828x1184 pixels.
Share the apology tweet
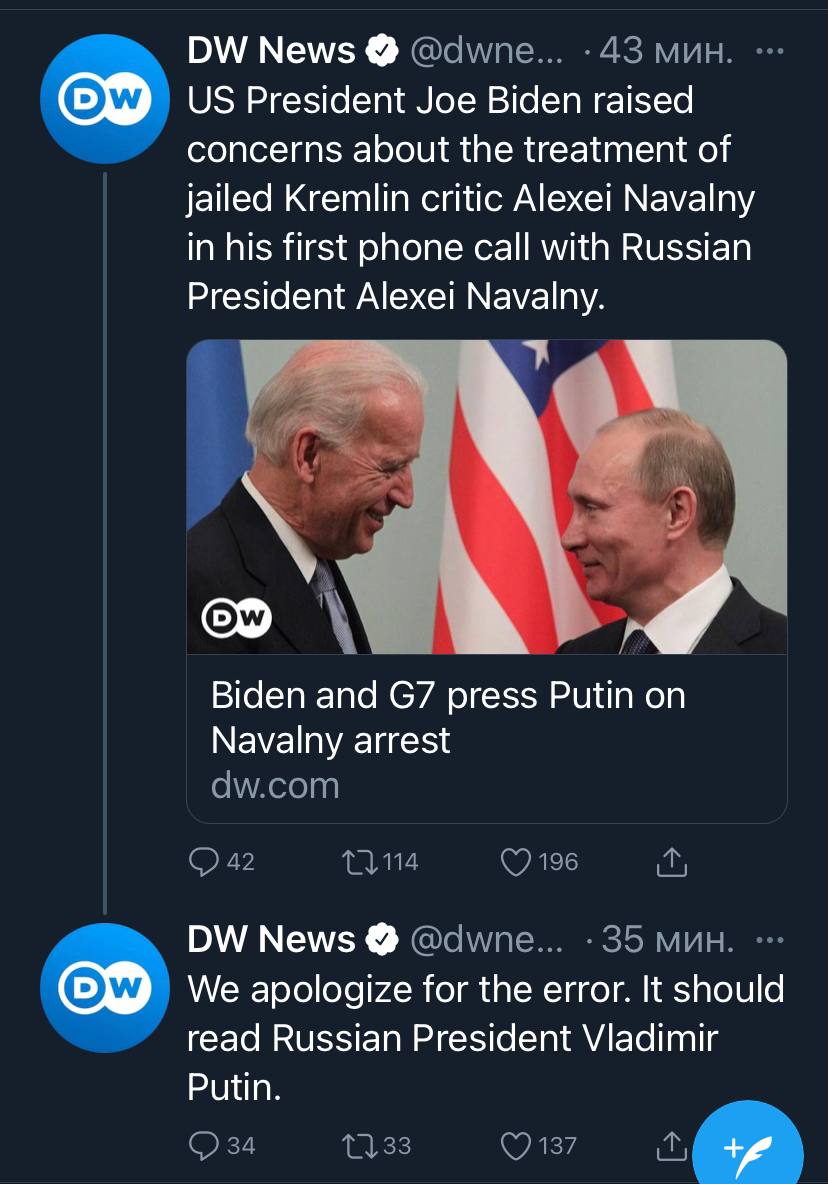(671, 1145)
